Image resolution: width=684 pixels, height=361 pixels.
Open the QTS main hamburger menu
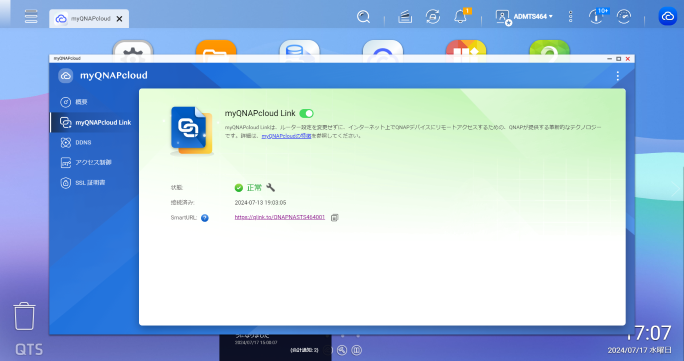(x=31, y=17)
